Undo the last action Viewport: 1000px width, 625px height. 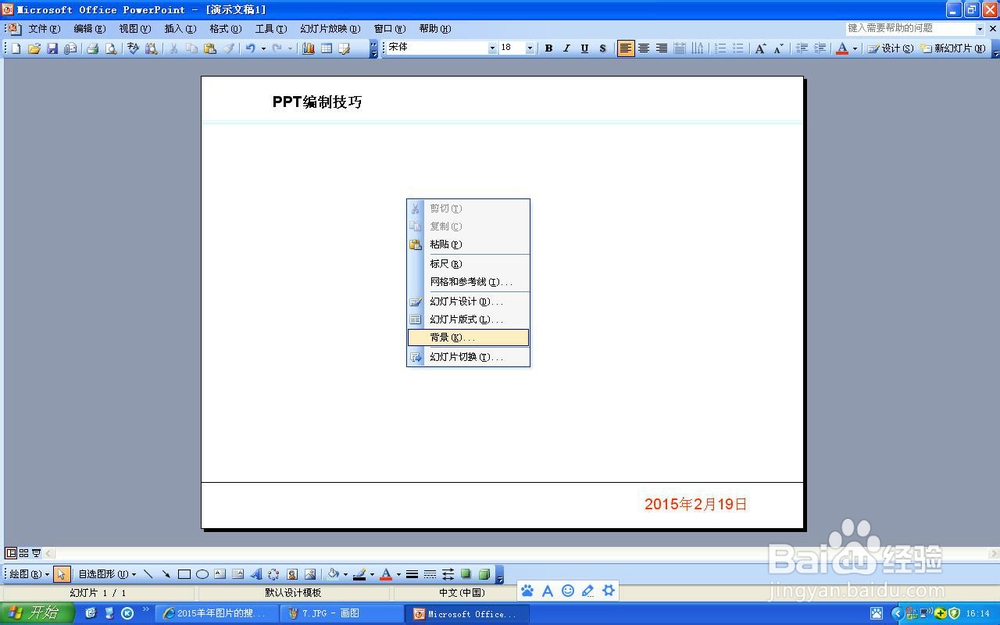coord(250,48)
